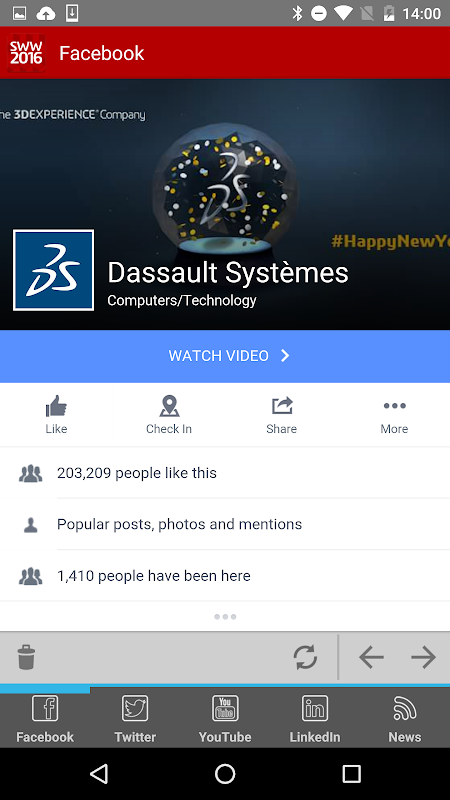Open Popular posts, photos and mentions

click(x=225, y=524)
